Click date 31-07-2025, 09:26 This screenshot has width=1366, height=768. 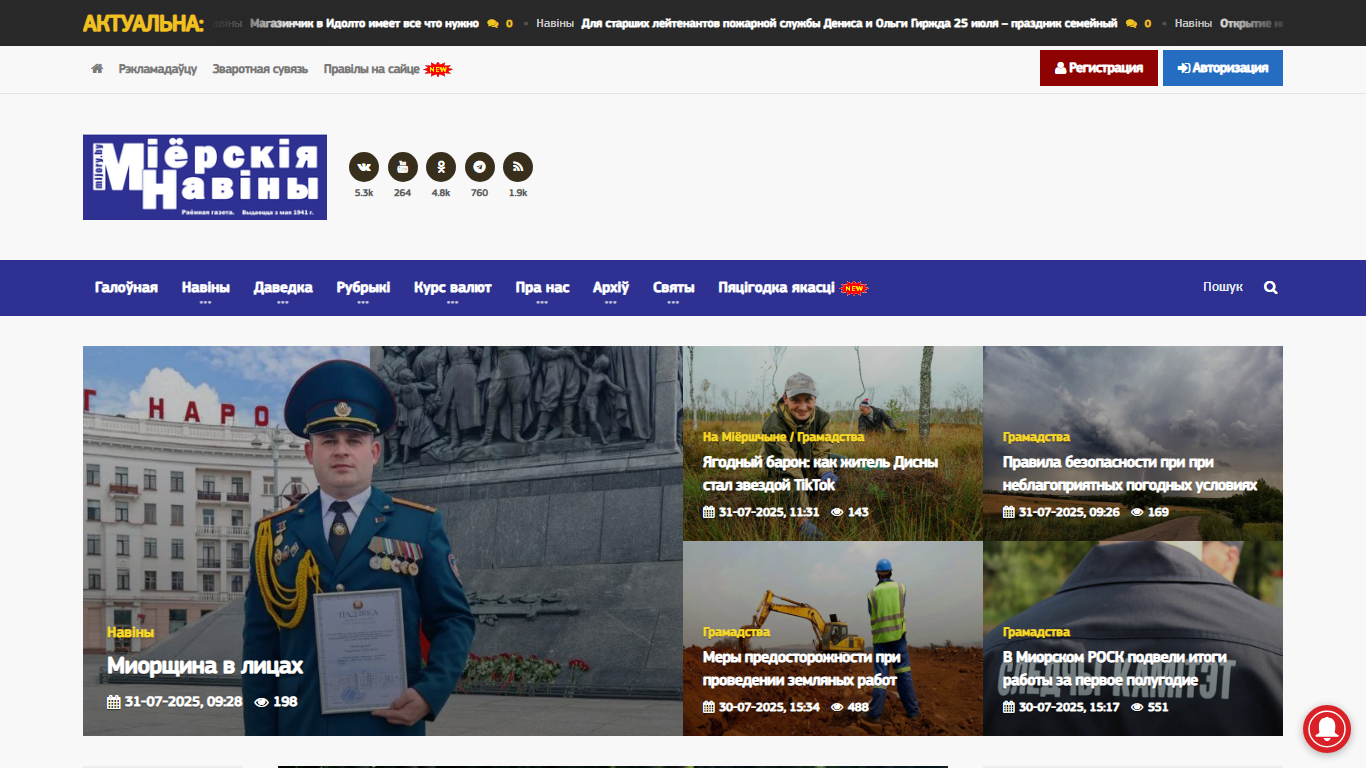click(x=1061, y=512)
